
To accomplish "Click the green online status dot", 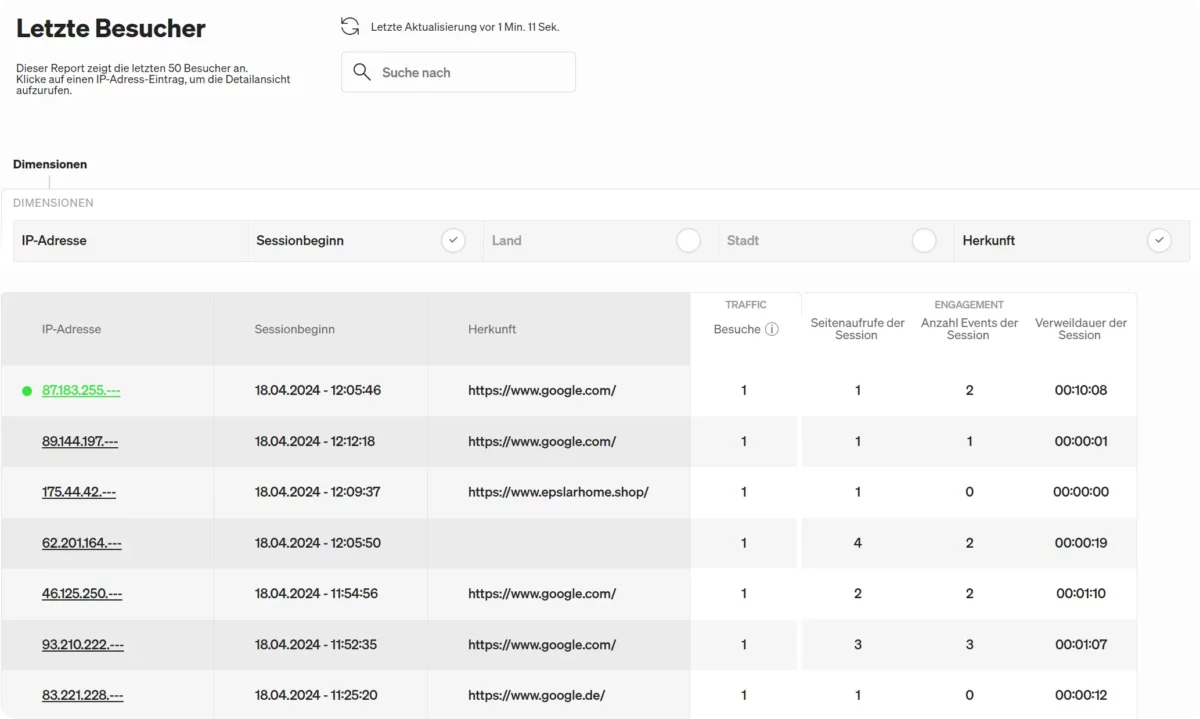I will tap(27, 391).
